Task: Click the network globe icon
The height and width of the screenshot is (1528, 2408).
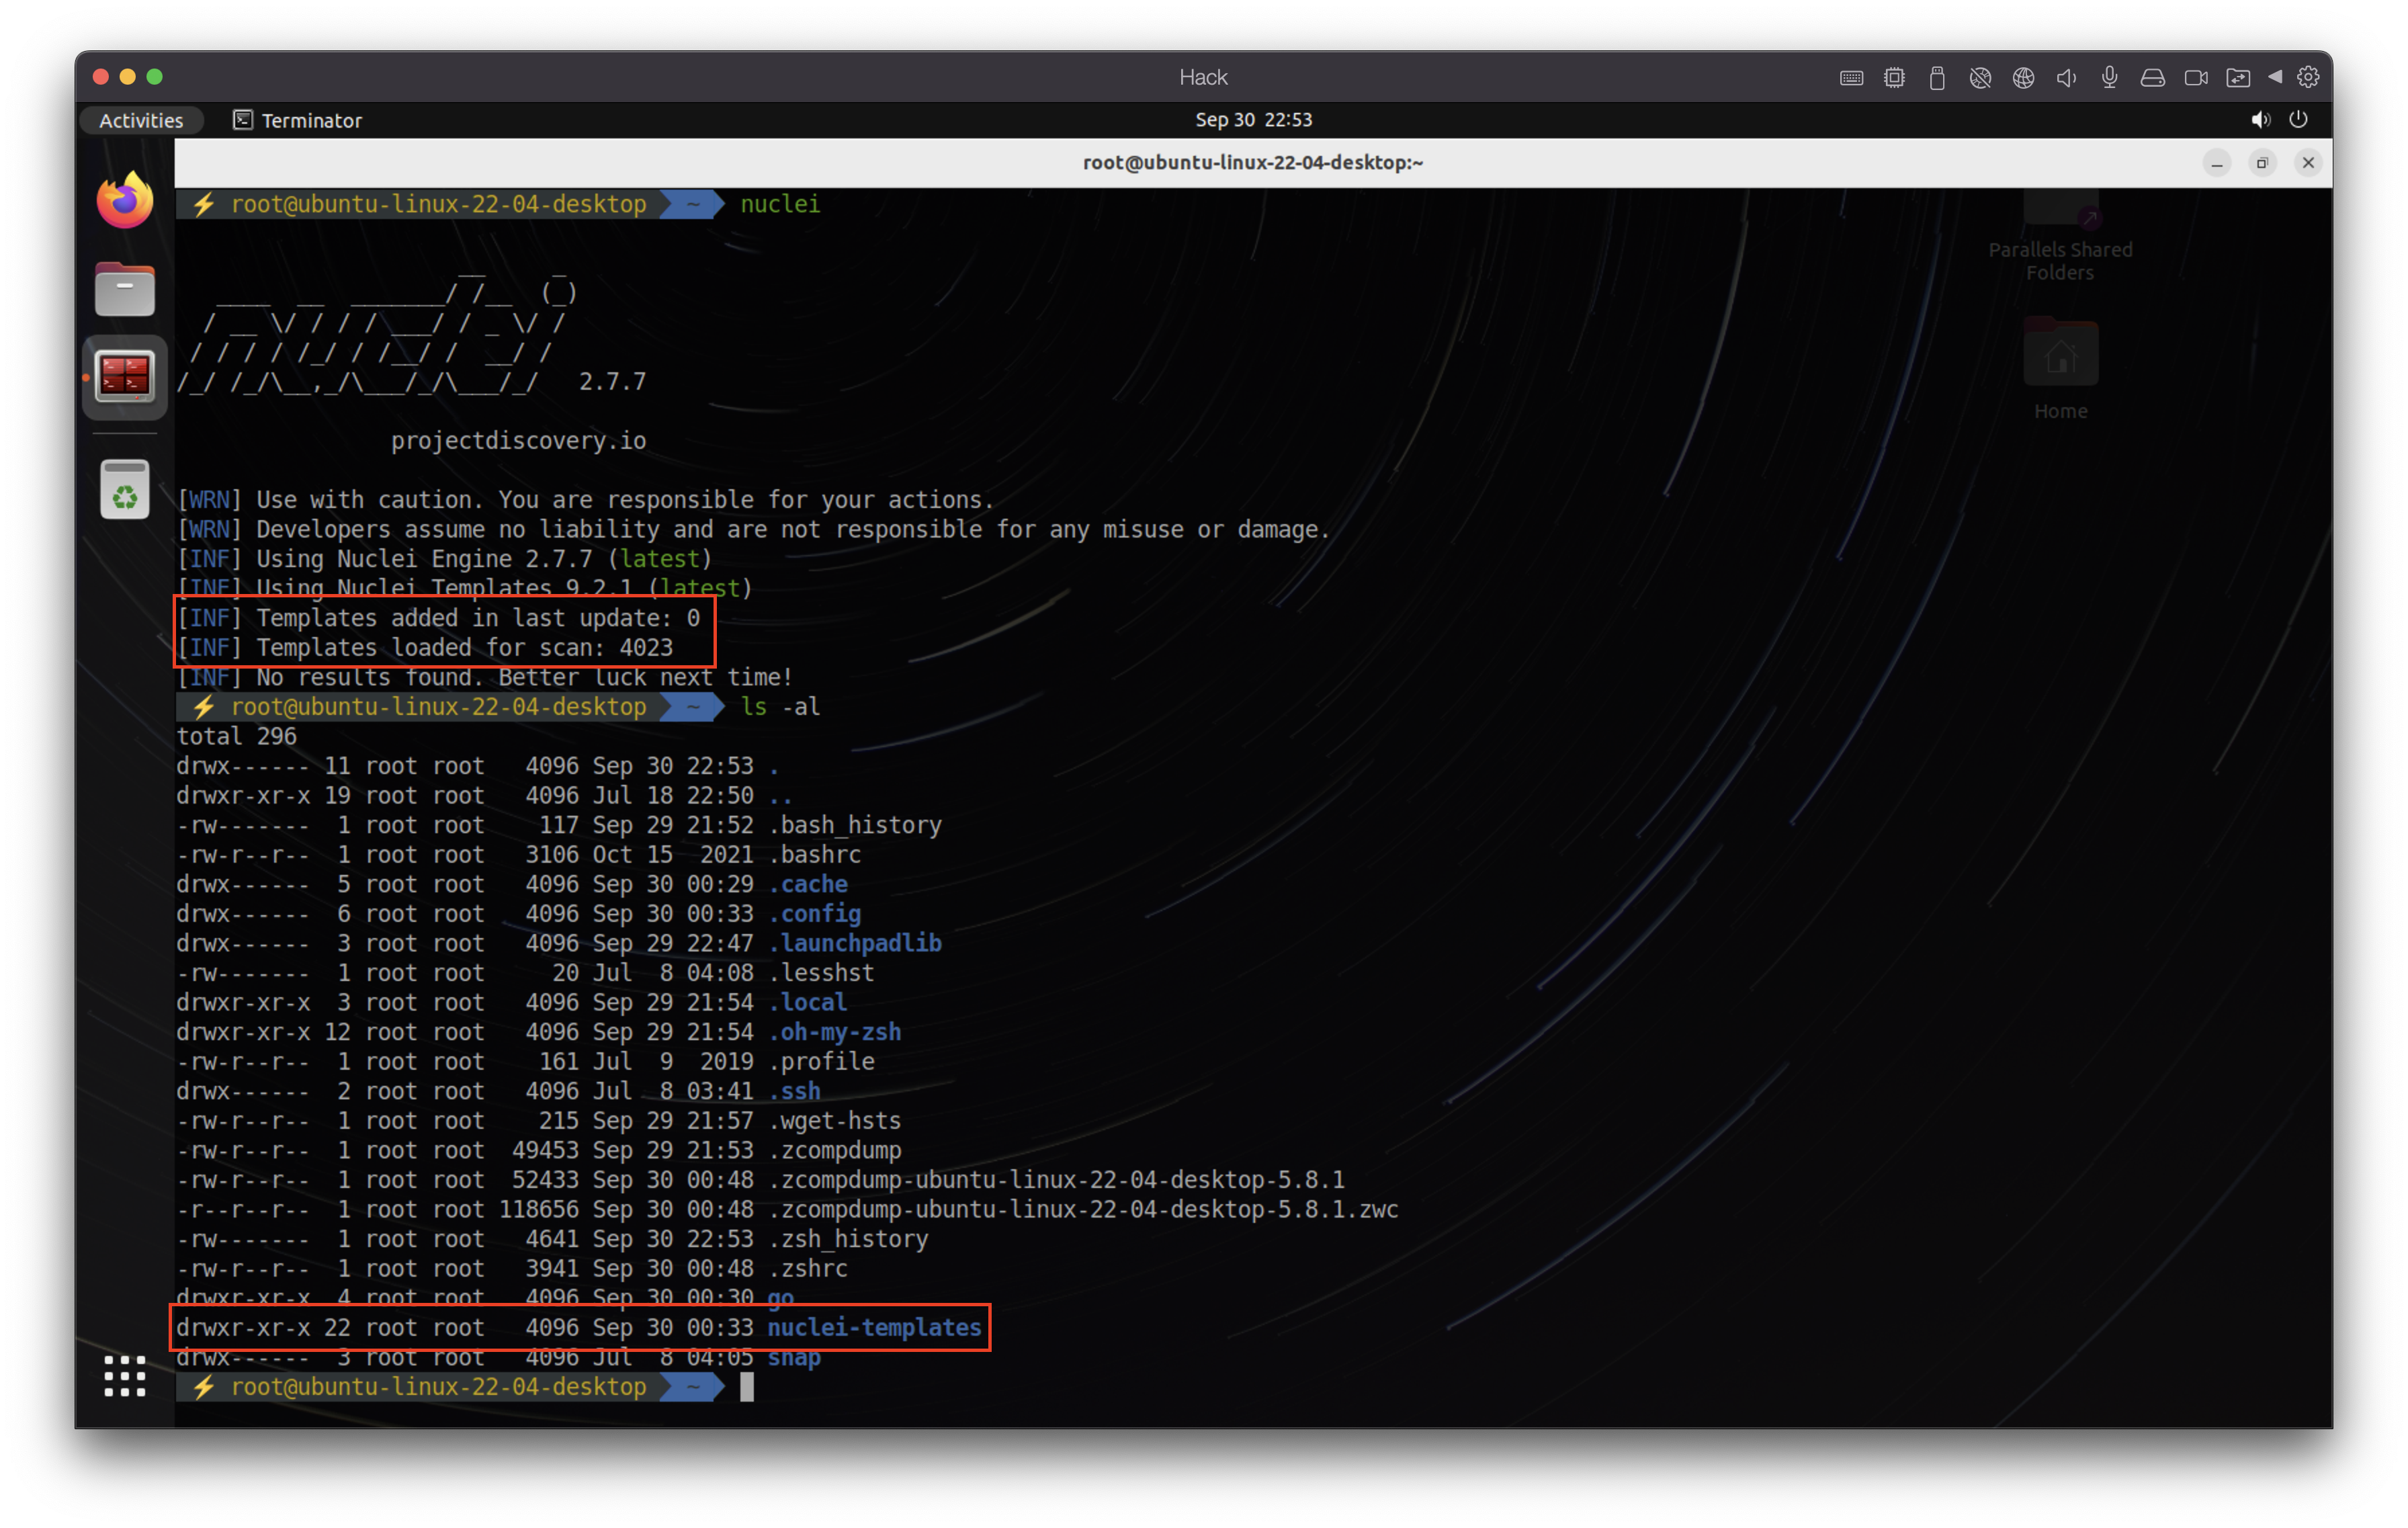Action: [x=2023, y=78]
